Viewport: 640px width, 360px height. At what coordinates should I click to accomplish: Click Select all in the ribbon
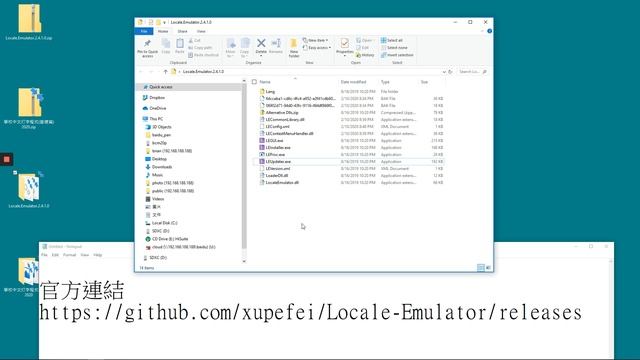(x=391, y=40)
